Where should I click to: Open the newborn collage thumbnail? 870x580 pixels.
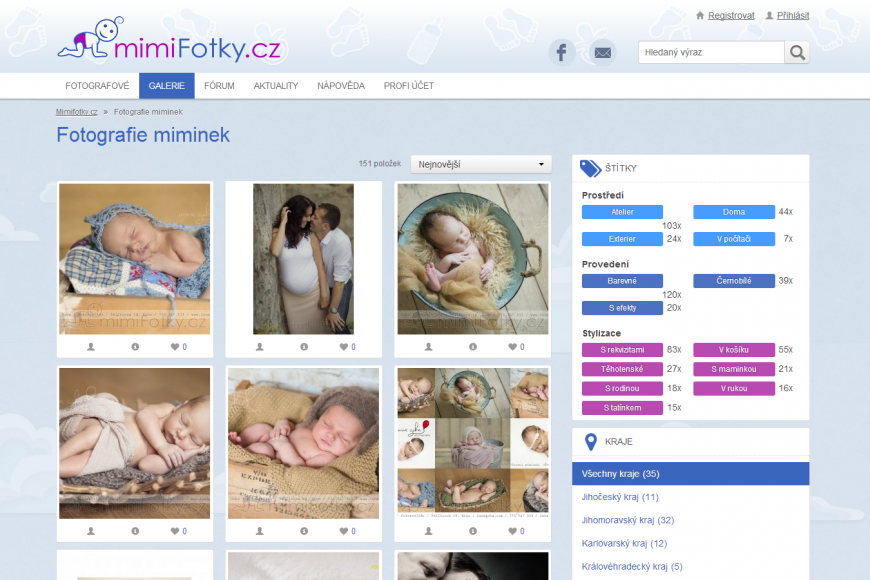pos(473,443)
